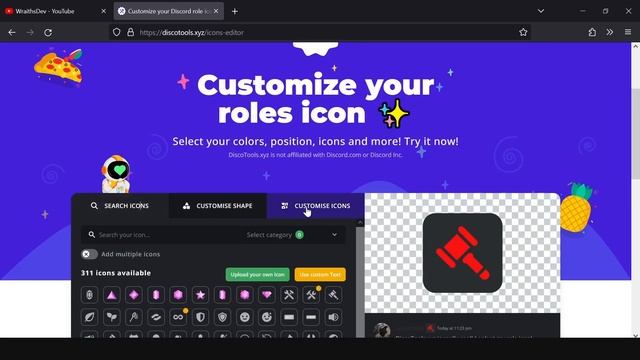
Task: Select the shield with inner emblem icon
Action: click(x=222, y=317)
